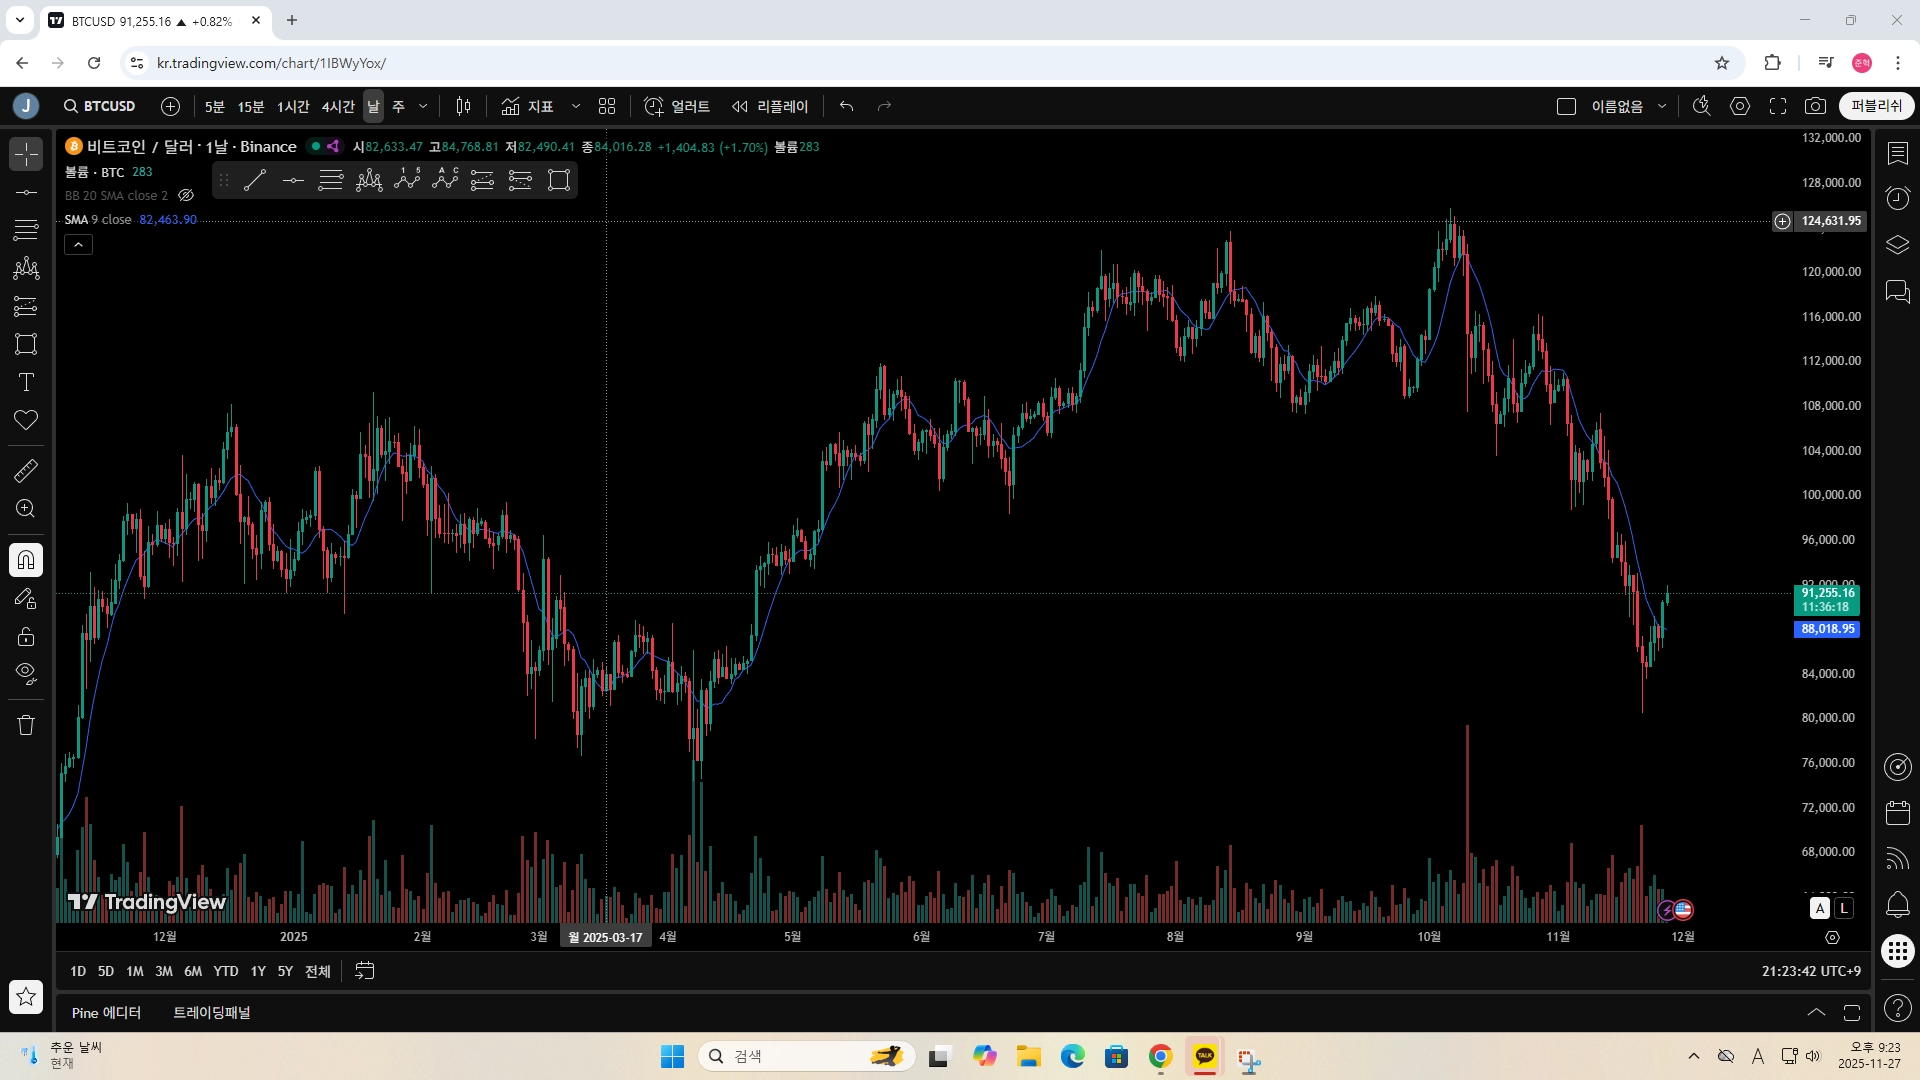Open the layout name dropdown next to 이름없음
This screenshot has width=1920, height=1080.
coord(1662,106)
